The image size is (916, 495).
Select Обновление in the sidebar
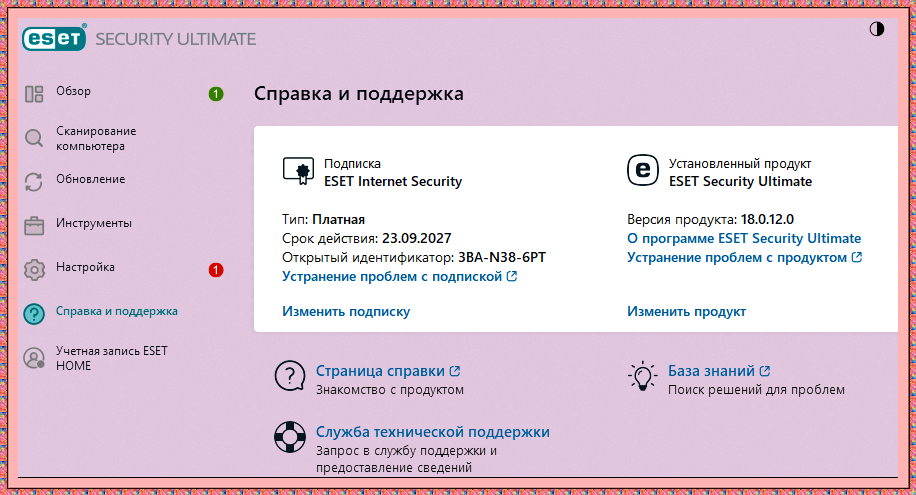(x=91, y=179)
